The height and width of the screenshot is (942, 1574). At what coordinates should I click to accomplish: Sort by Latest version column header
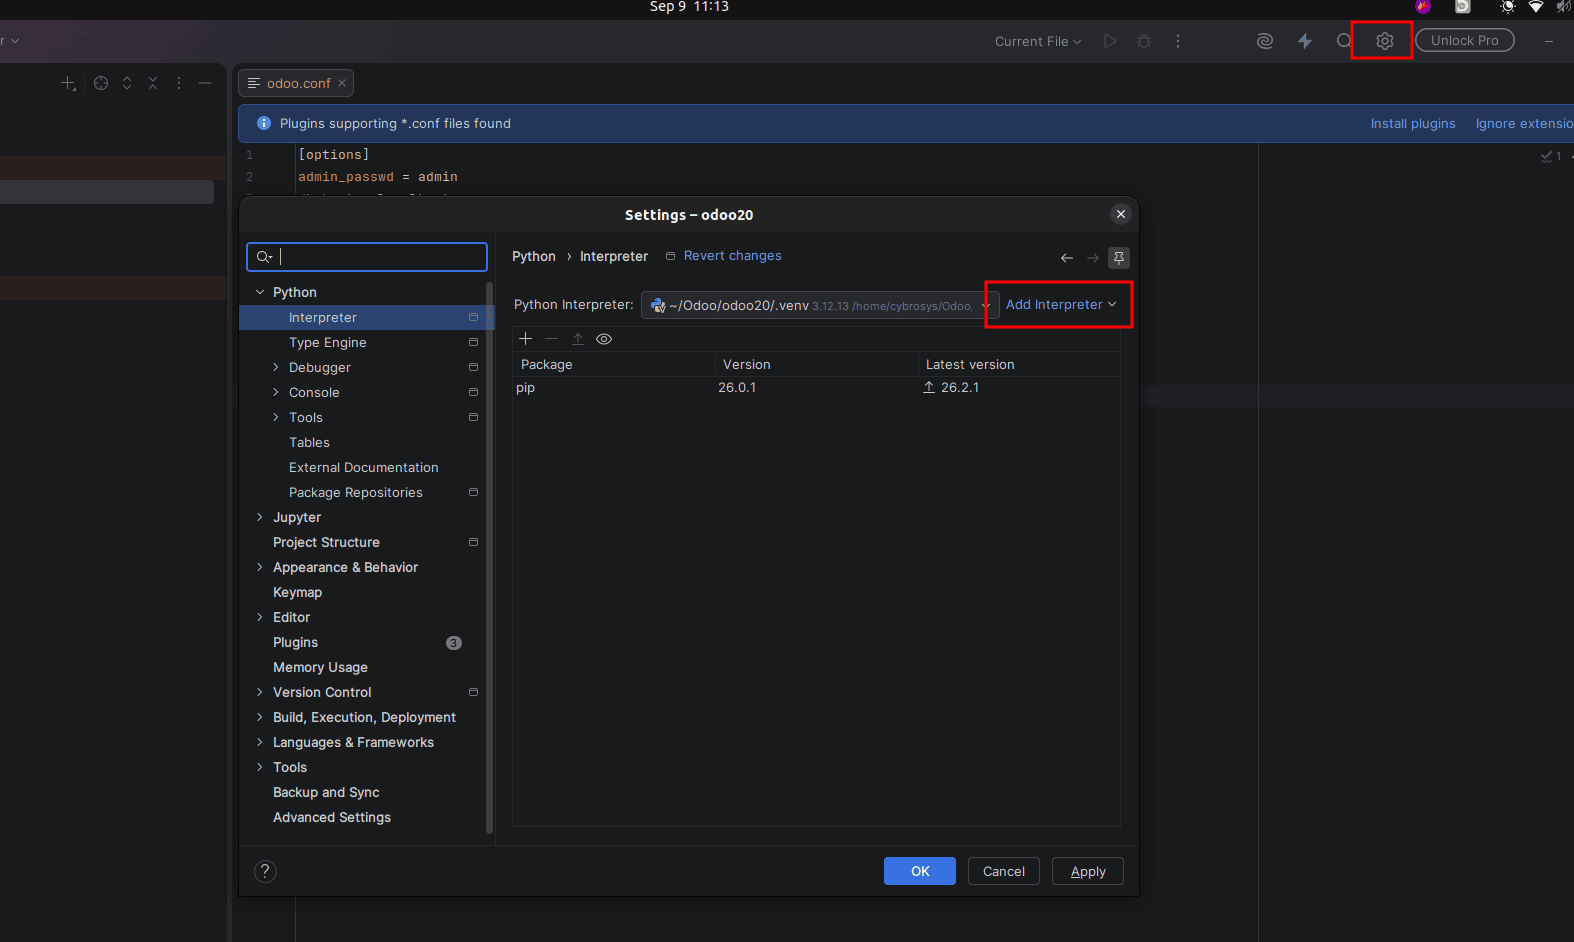[x=1019, y=365]
